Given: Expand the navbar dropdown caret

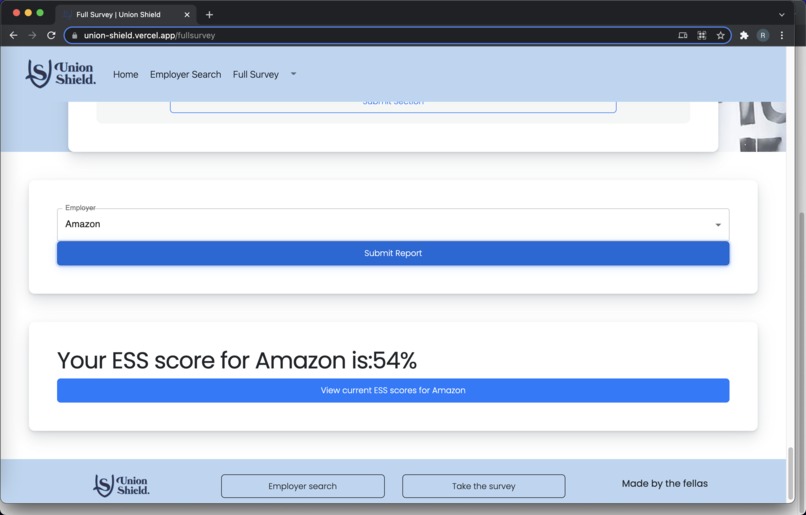Looking at the screenshot, I should click(x=294, y=74).
